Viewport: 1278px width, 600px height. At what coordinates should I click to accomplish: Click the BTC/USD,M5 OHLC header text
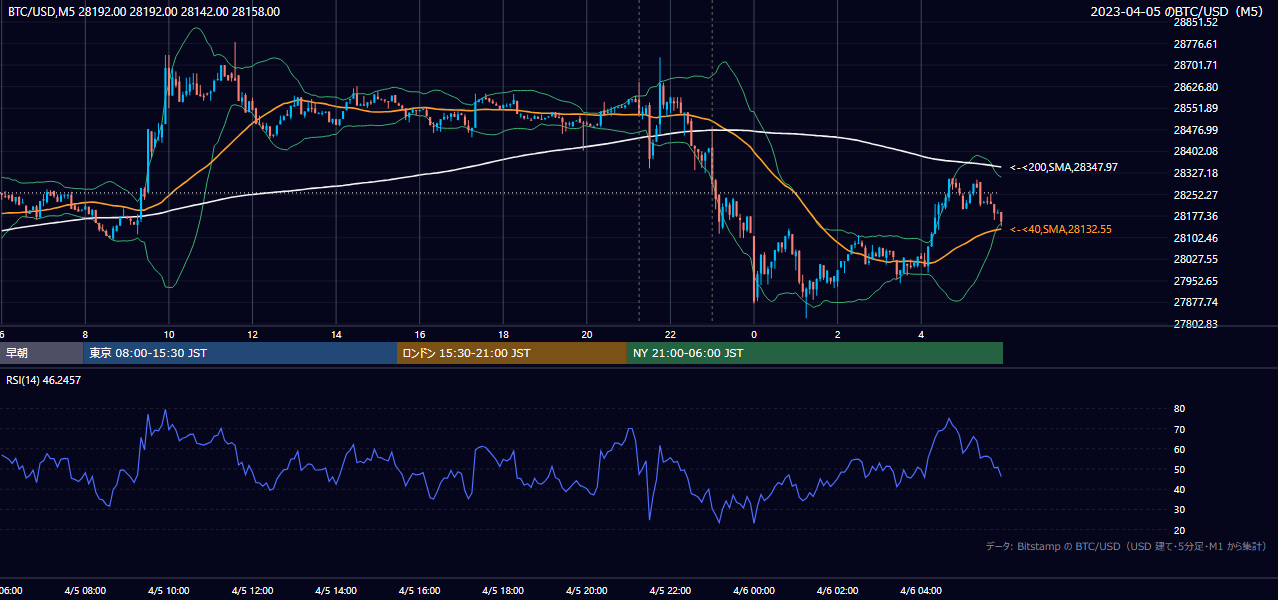click(x=144, y=12)
